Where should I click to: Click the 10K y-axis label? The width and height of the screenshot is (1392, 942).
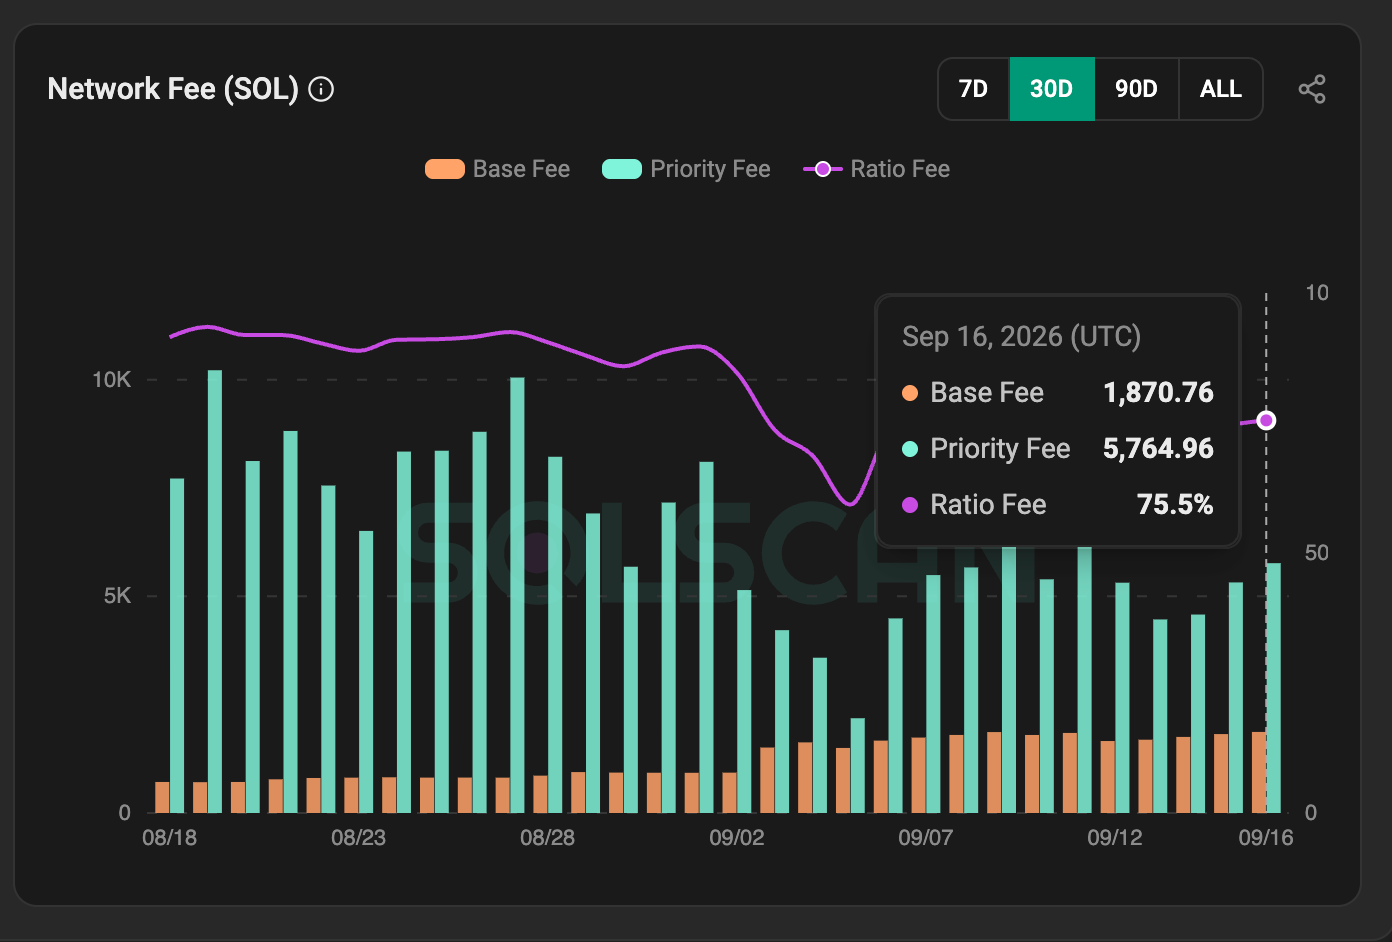click(112, 379)
